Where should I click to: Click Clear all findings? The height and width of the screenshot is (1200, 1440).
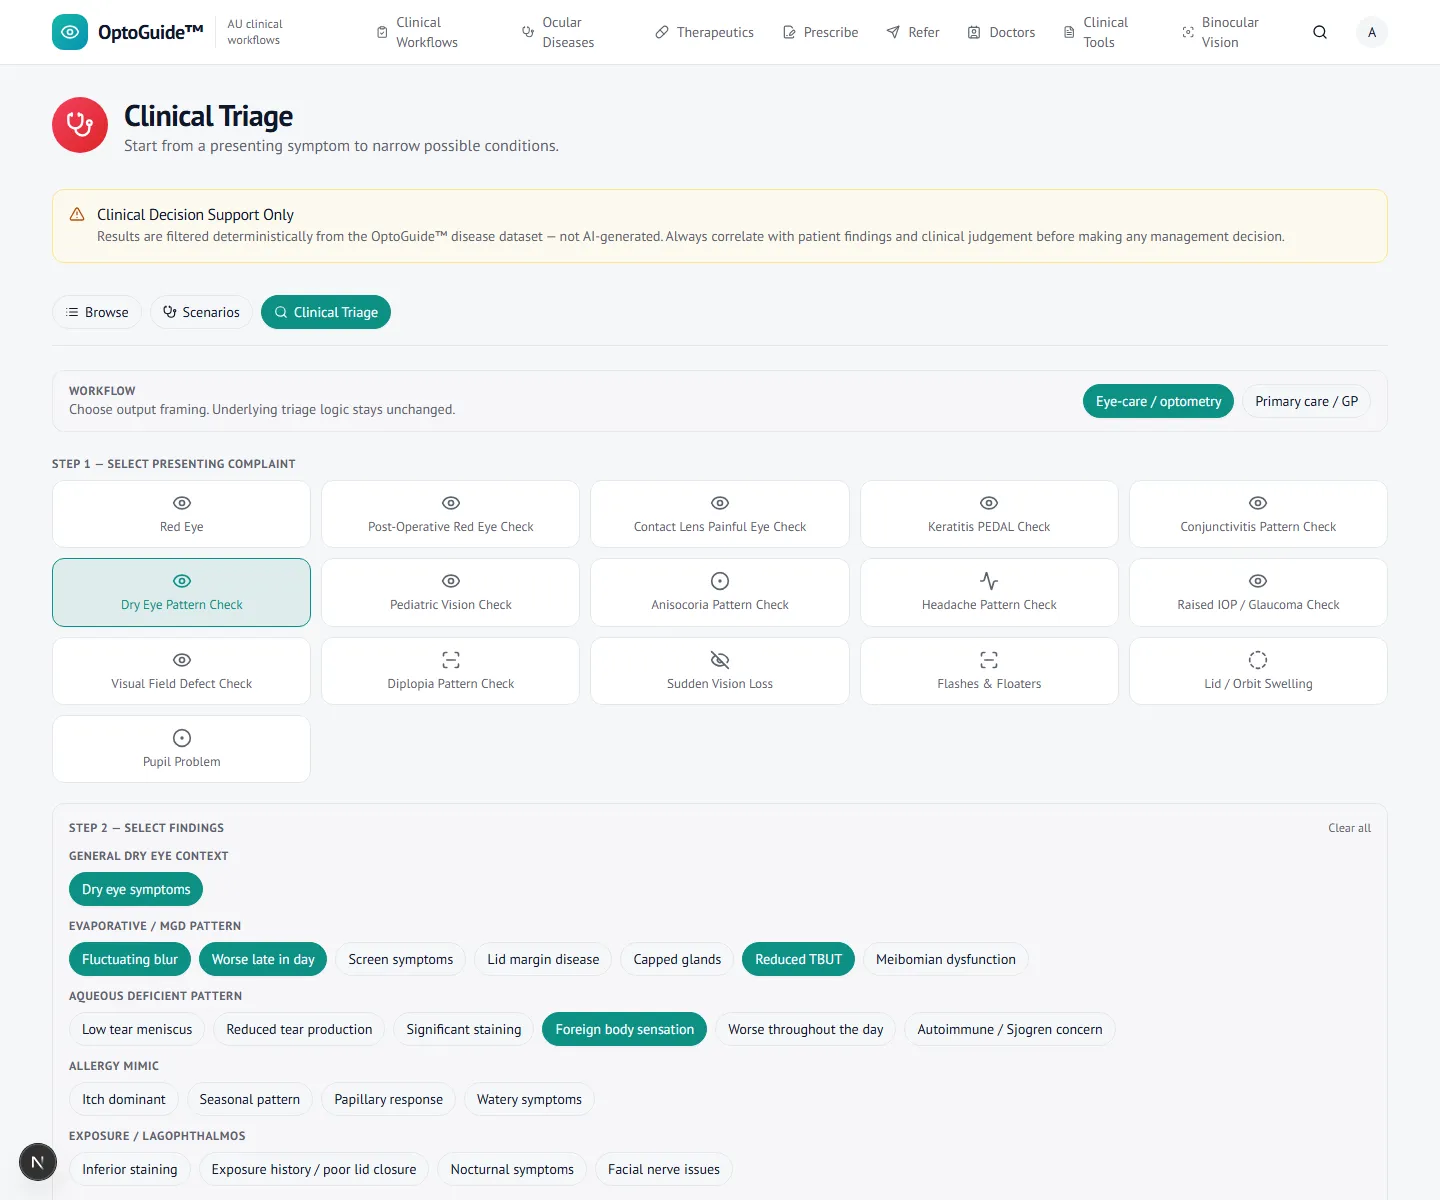click(1349, 828)
